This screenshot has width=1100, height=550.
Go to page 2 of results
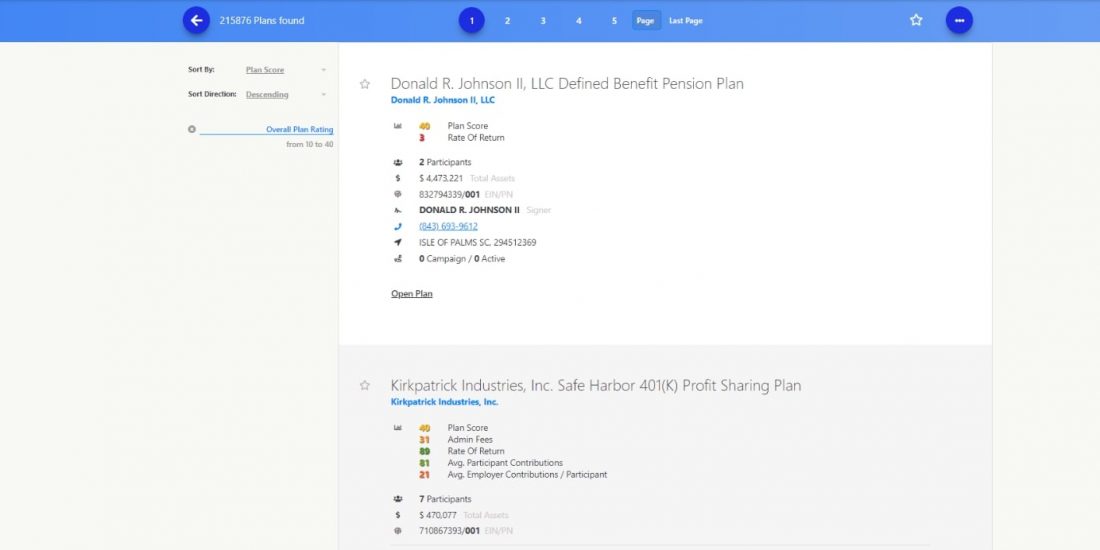[x=507, y=20]
